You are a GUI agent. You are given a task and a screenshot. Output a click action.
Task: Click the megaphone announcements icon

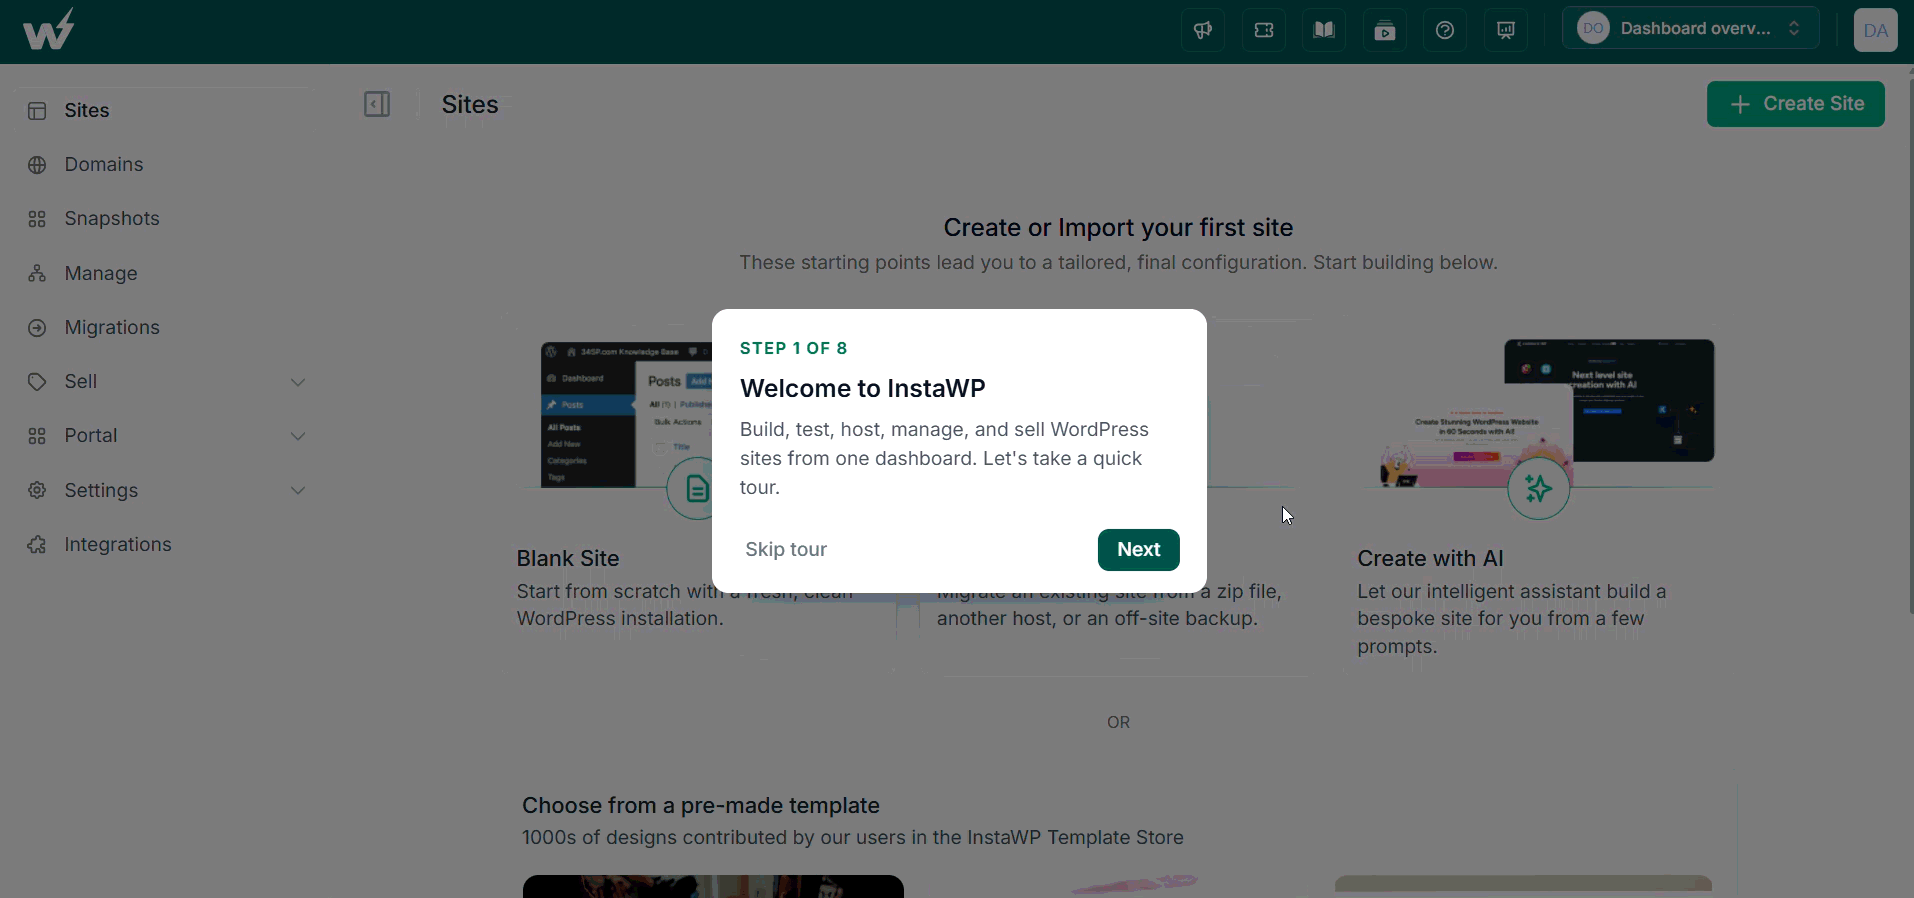coord(1203,30)
